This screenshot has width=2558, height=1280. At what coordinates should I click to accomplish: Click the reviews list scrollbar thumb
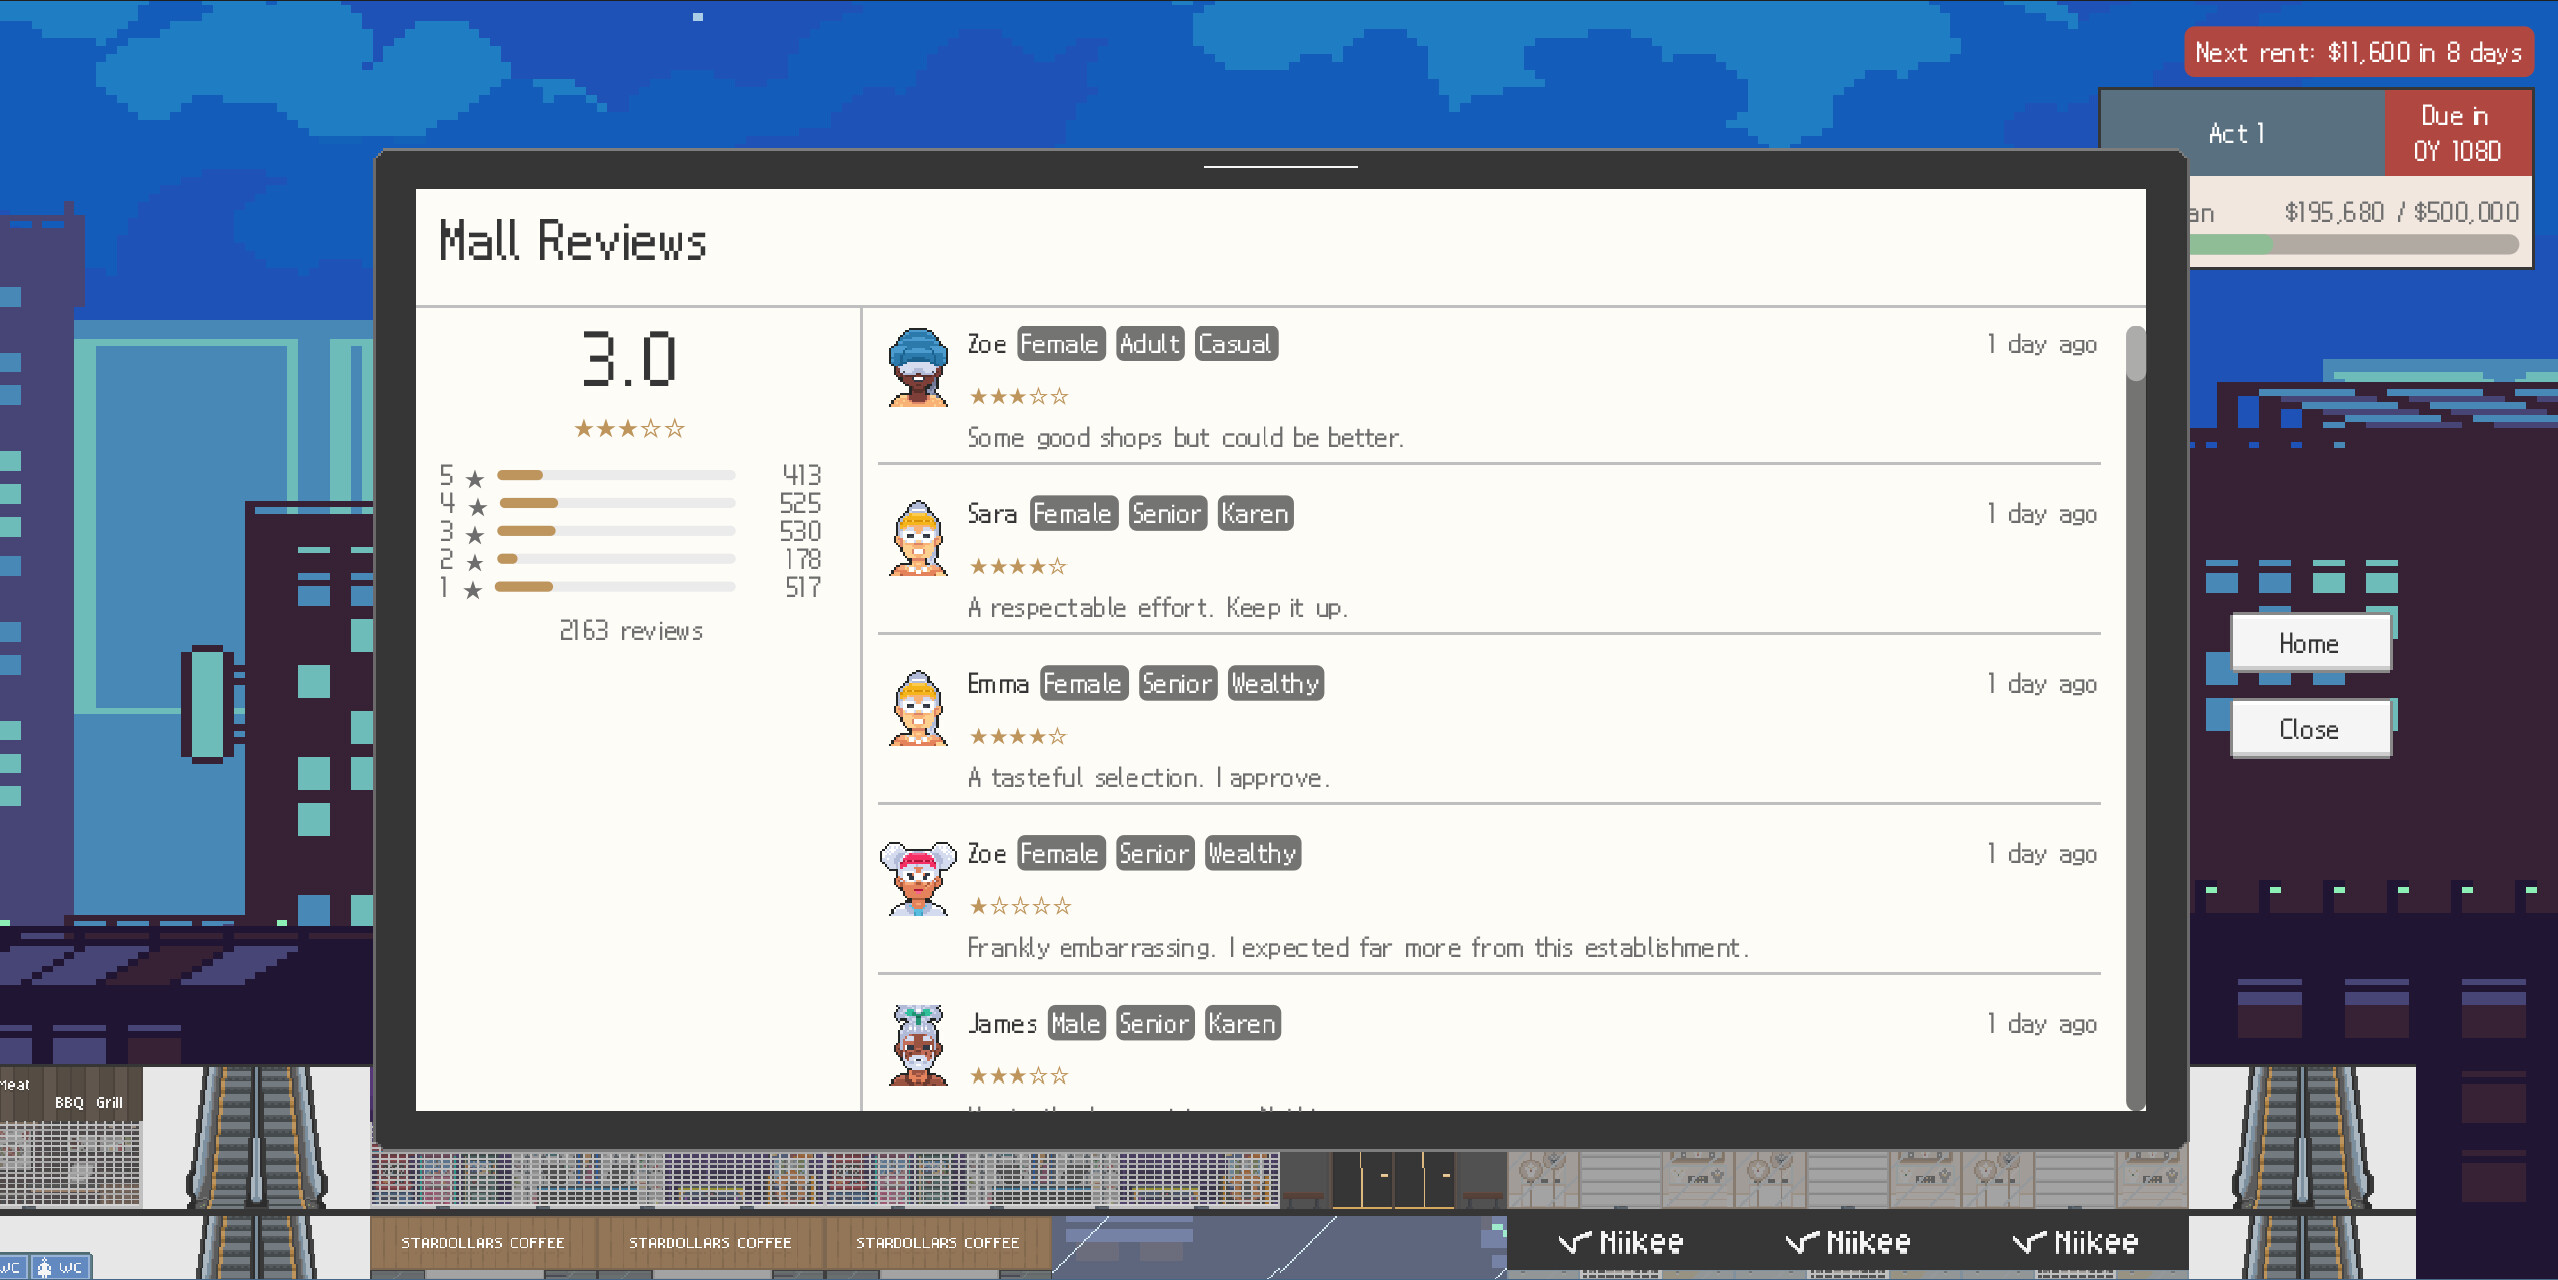[x=2136, y=354]
